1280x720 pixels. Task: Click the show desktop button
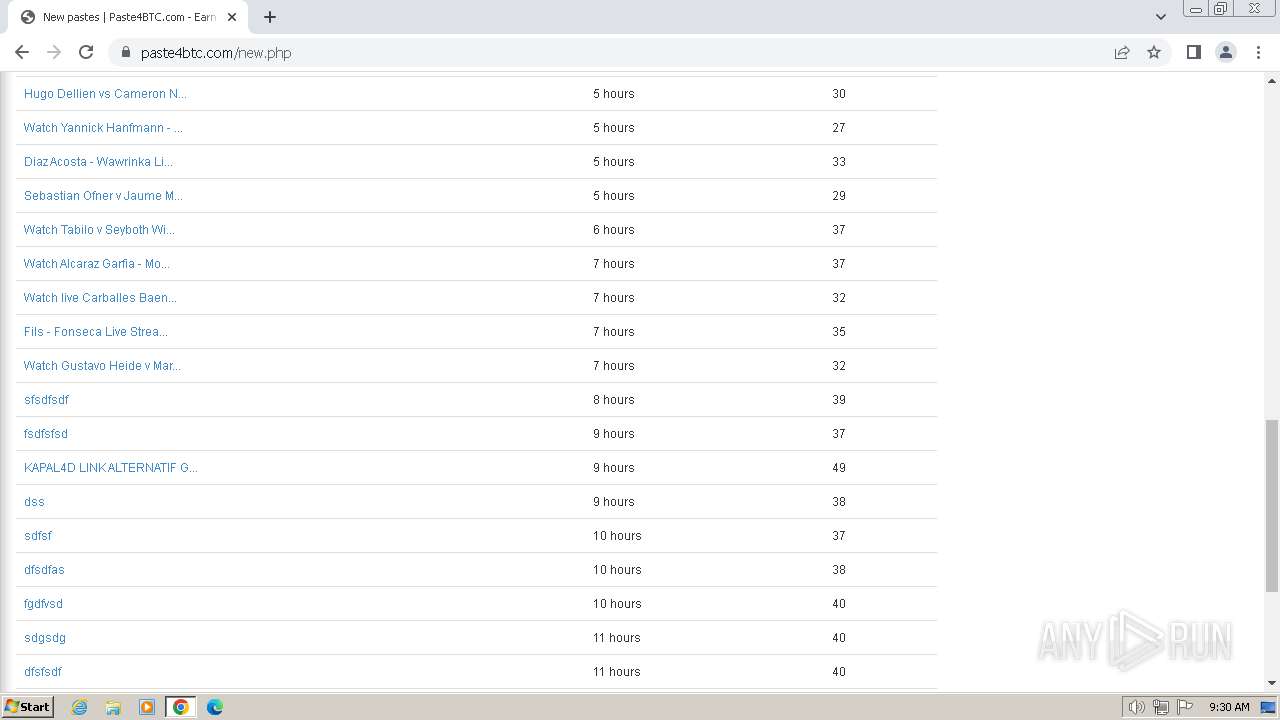[x=1270, y=707]
